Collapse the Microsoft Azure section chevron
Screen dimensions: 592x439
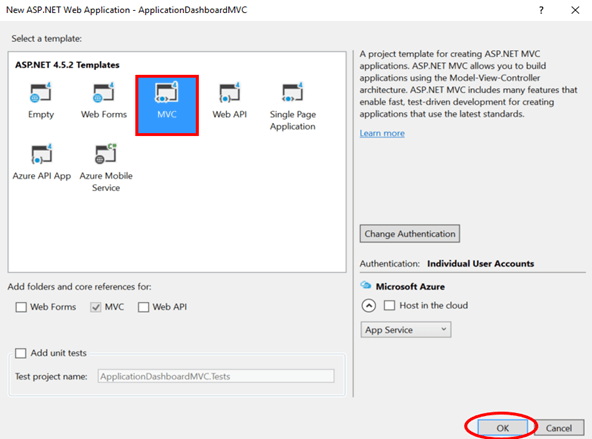point(368,305)
